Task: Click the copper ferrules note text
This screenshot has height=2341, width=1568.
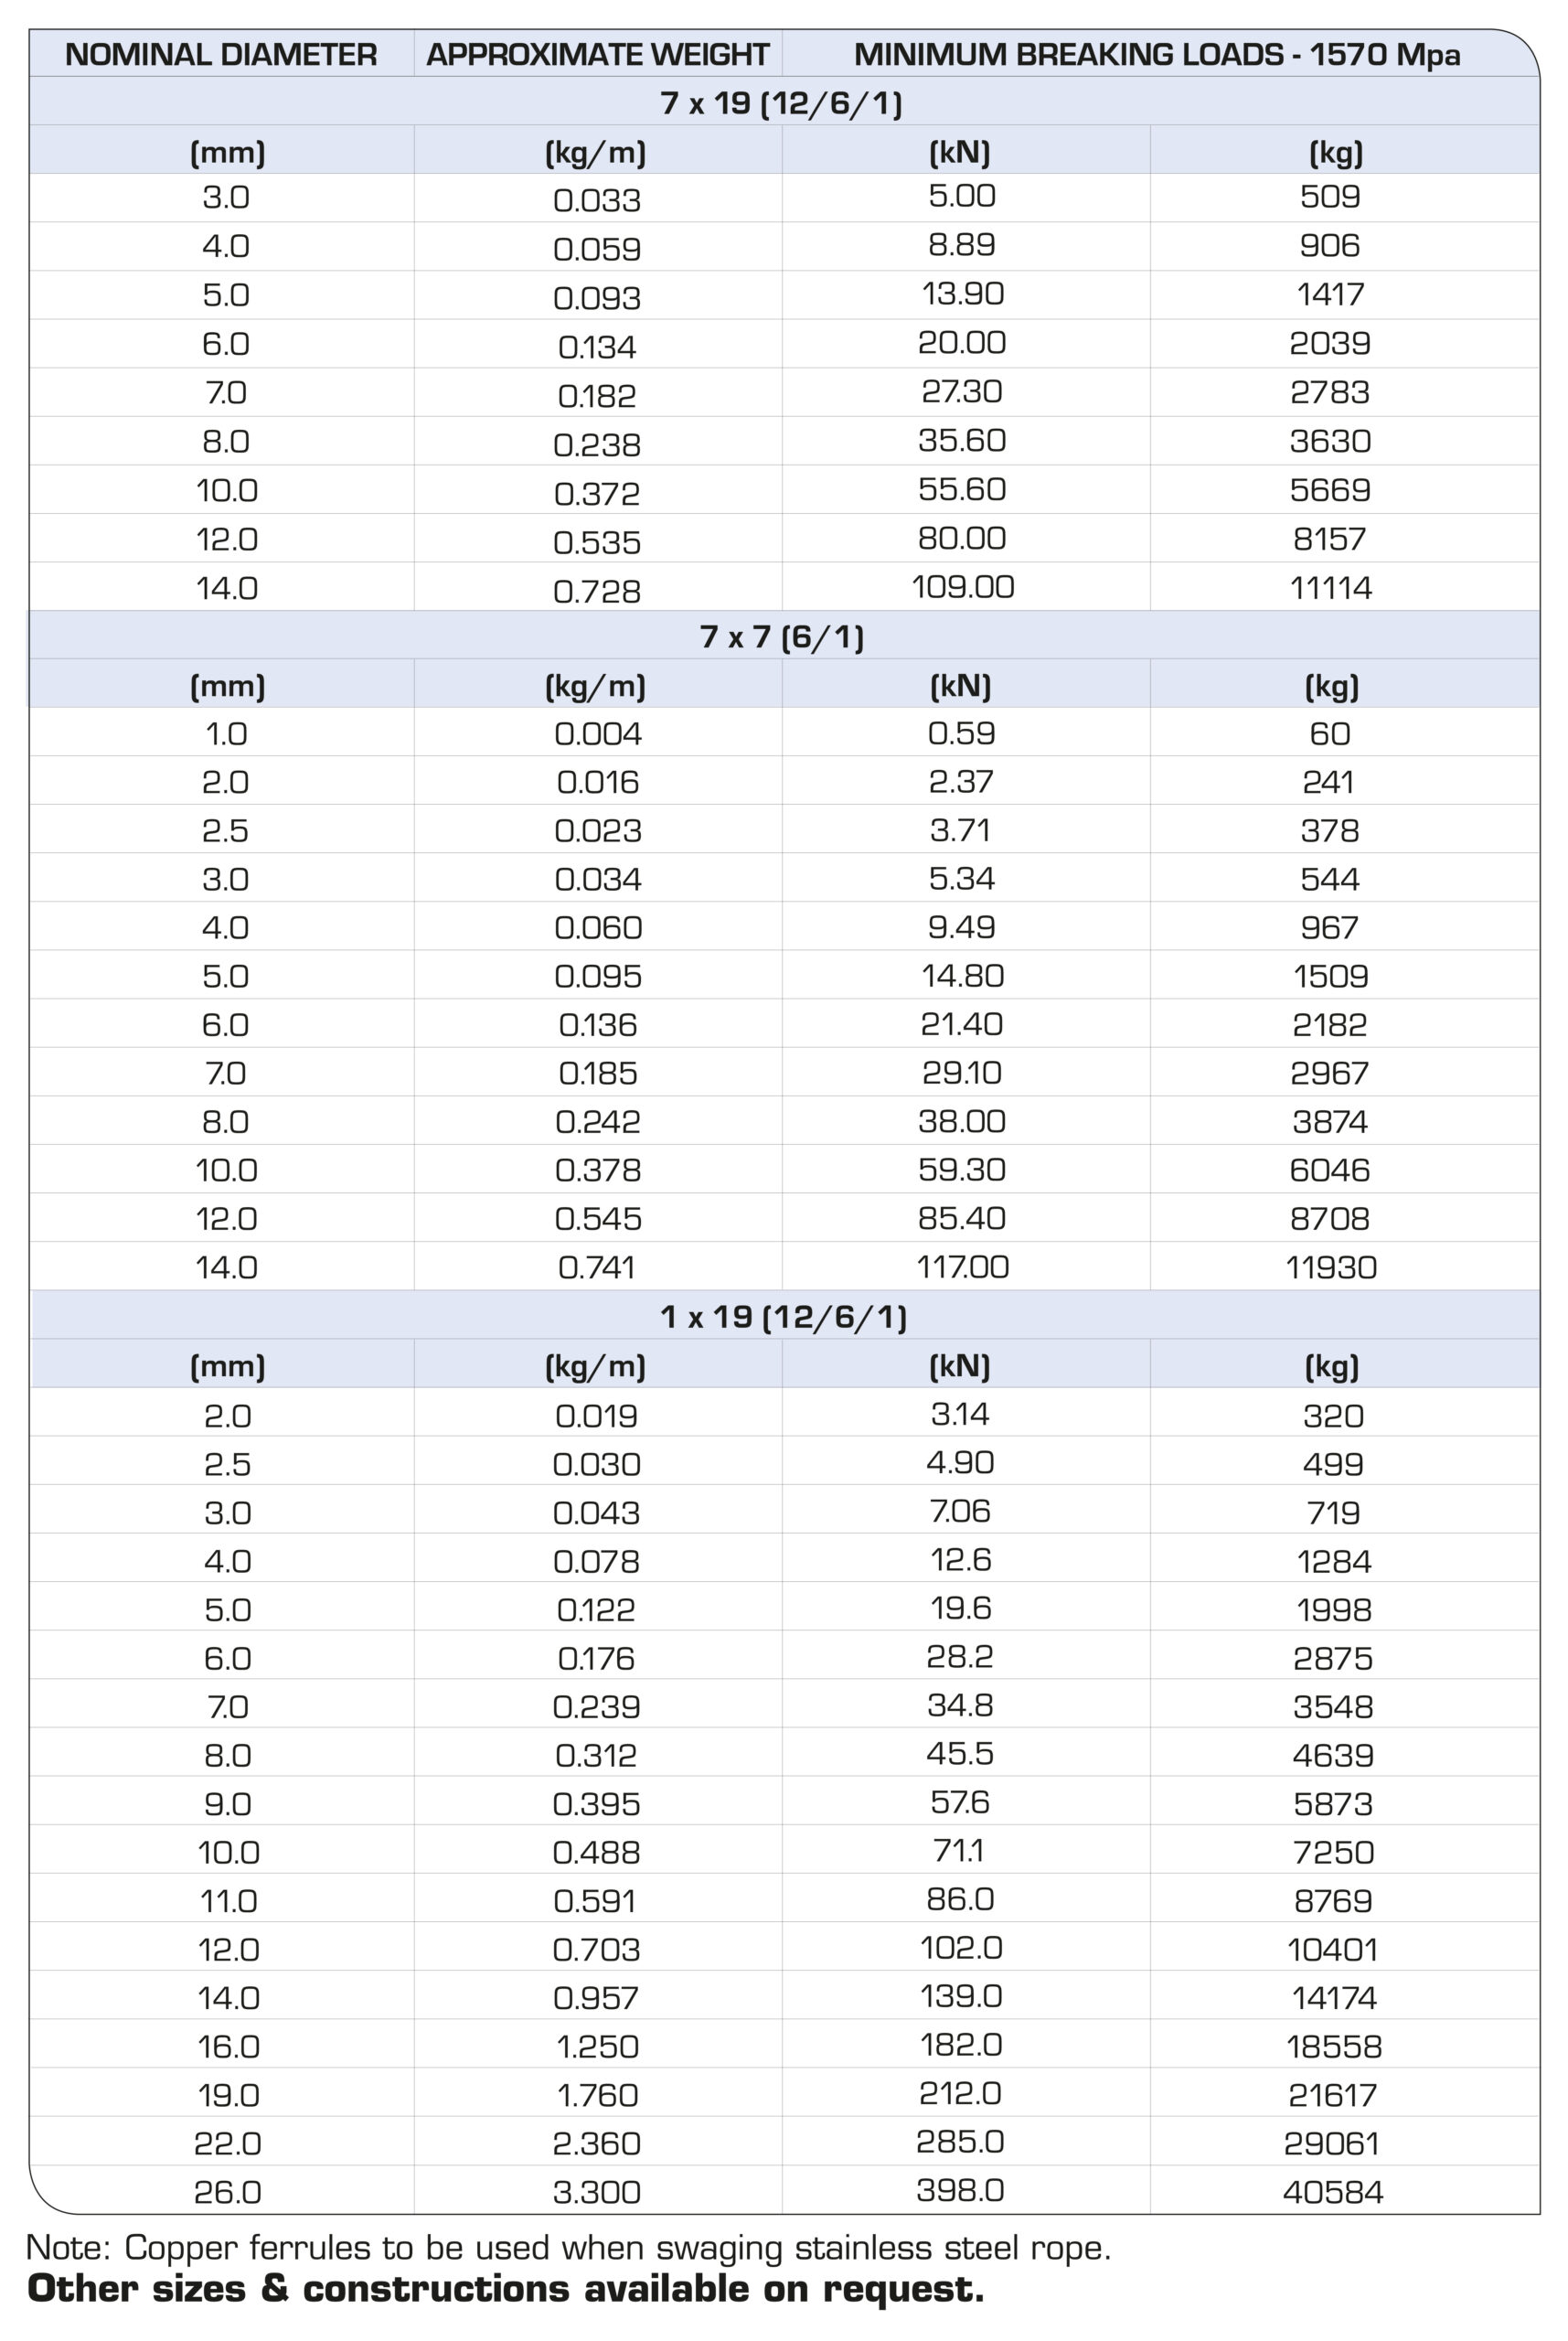Action: [568, 2248]
